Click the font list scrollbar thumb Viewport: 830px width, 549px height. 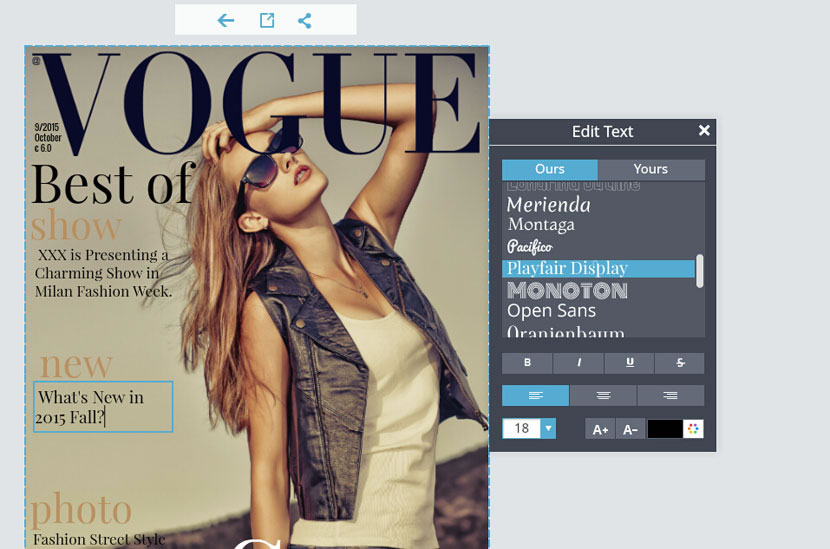[700, 271]
